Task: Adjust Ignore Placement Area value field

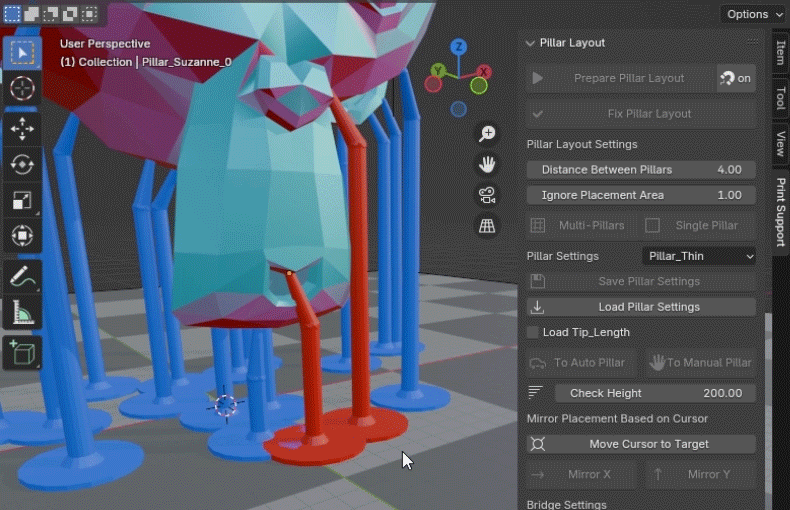Action: (641, 195)
